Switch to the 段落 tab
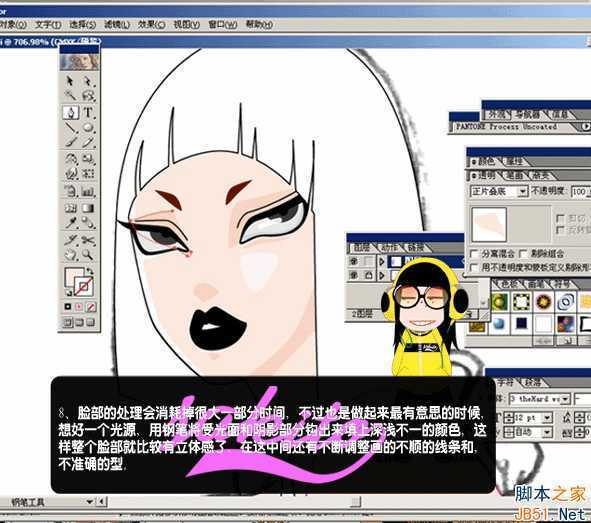591x523 pixels. pyautogui.click(x=533, y=382)
